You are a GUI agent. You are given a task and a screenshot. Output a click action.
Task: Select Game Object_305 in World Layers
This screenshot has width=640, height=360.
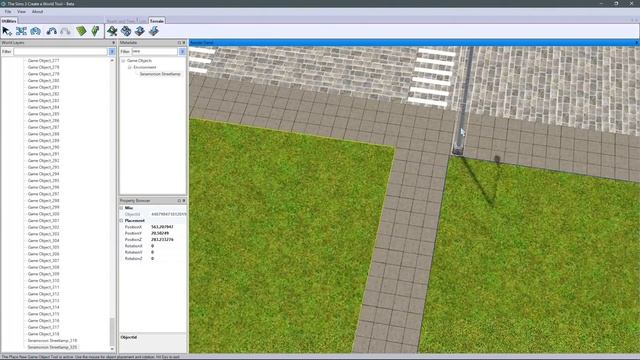[43, 247]
